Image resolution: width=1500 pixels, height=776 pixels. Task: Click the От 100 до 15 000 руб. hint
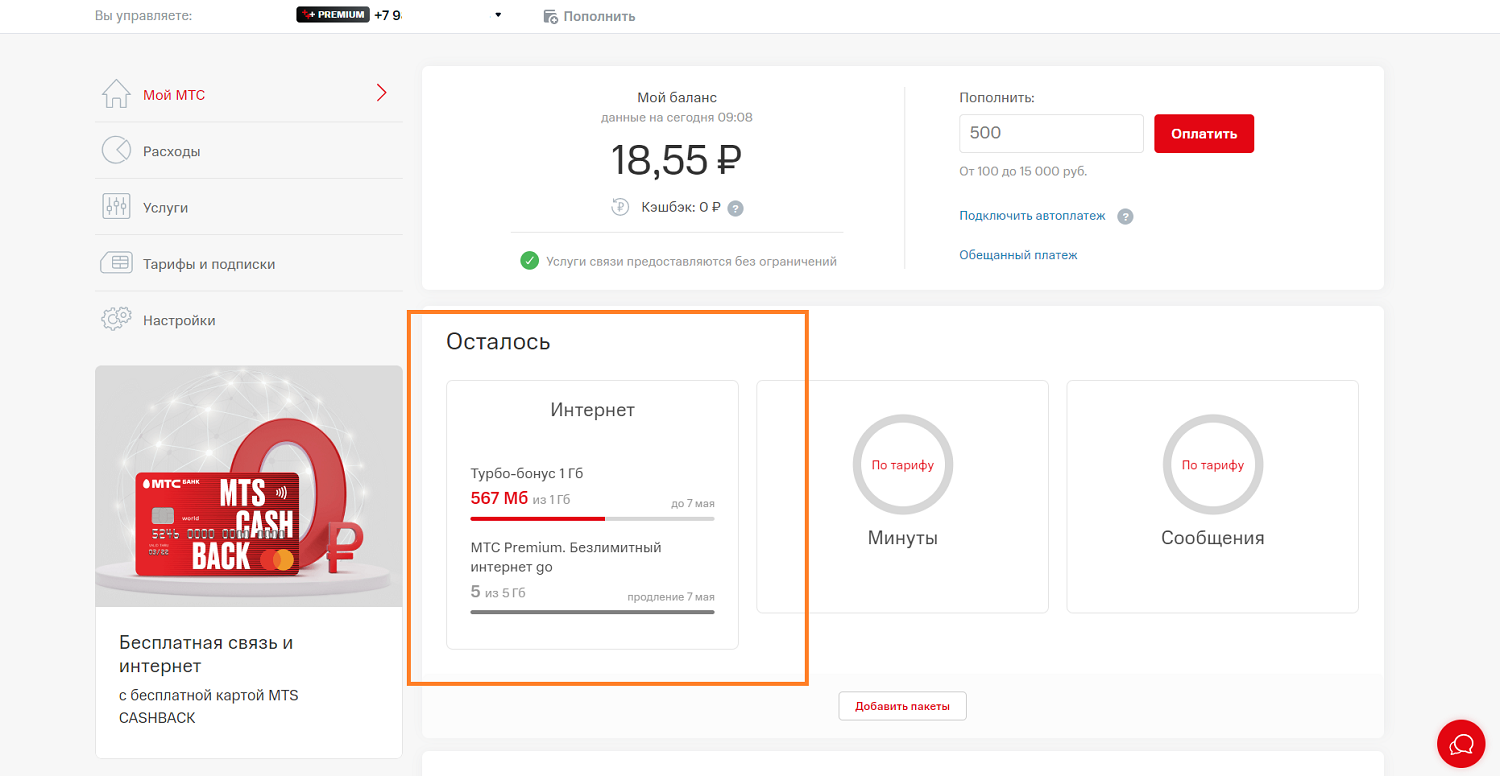coord(1023,172)
